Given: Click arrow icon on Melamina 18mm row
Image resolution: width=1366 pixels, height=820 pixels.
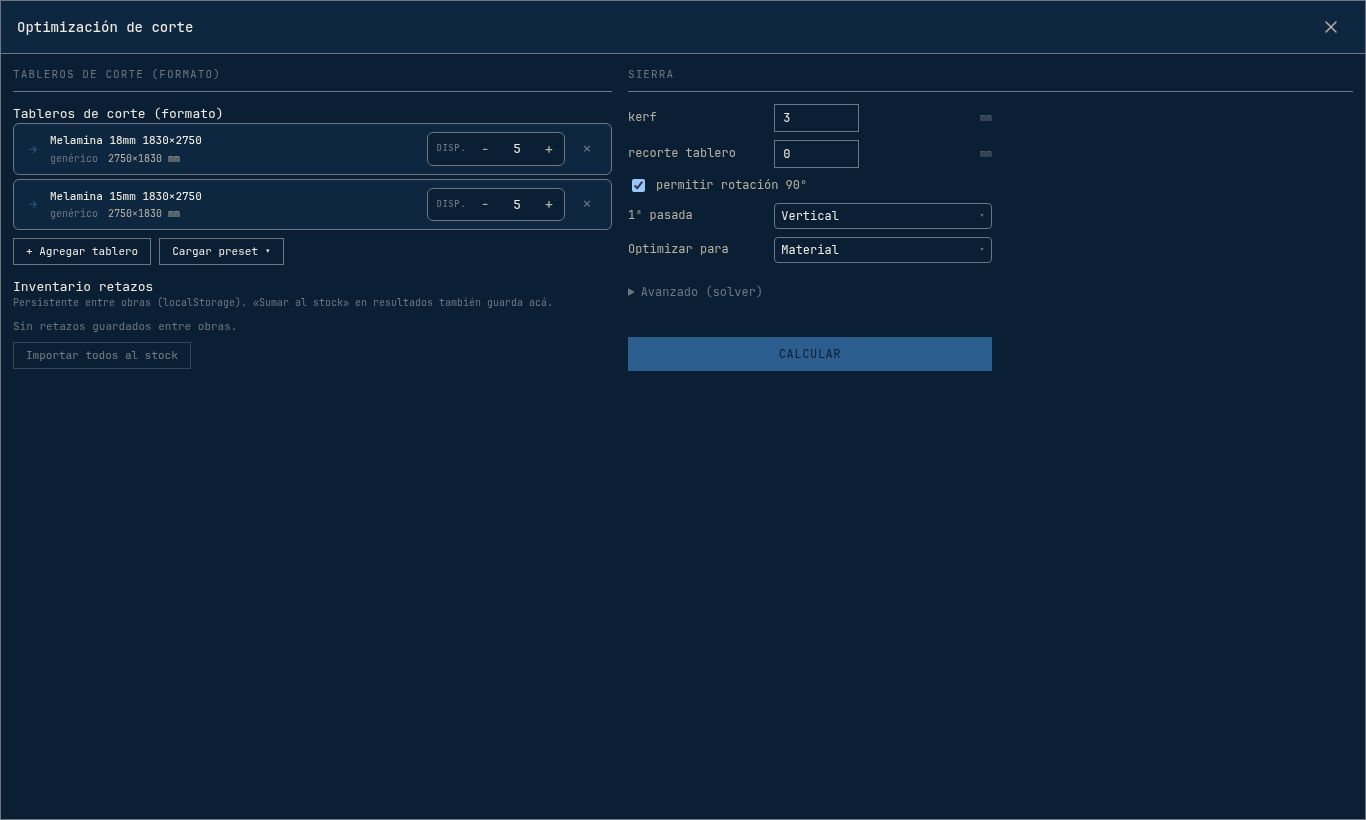Looking at the screenshot, I should pyautogui.click(x=33, y=149).
